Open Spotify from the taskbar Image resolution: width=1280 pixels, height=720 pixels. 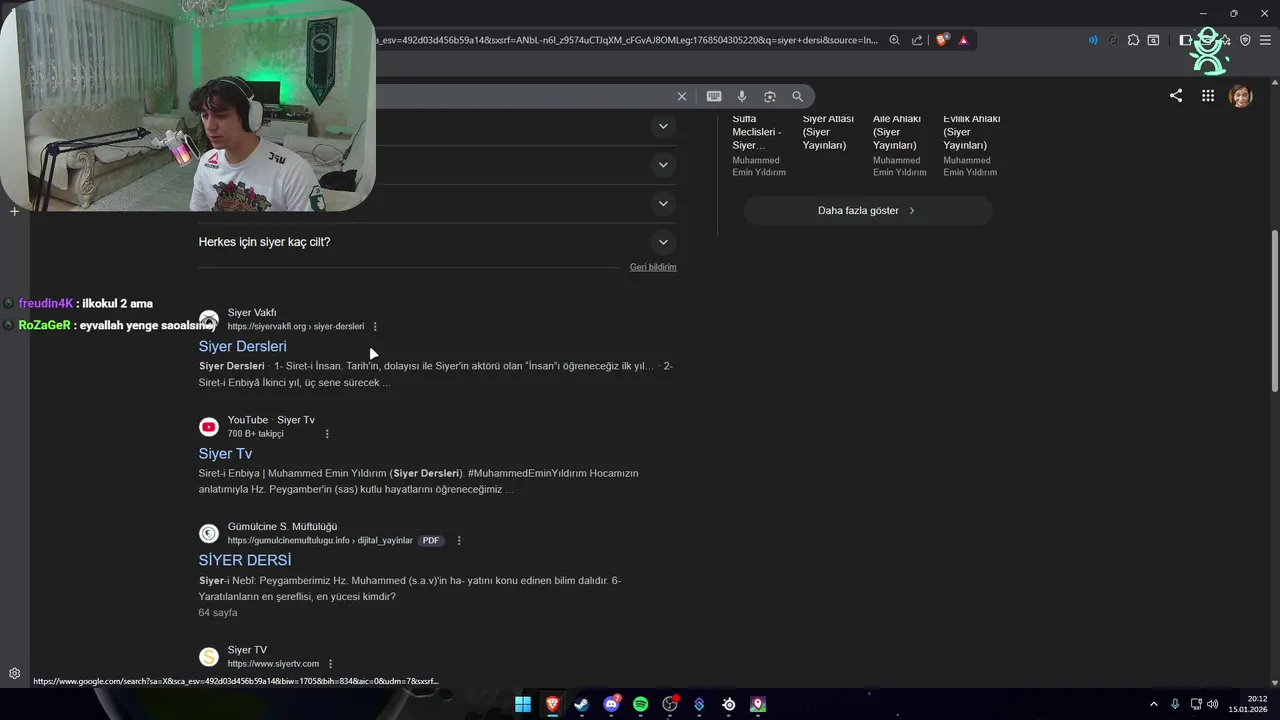tap(640, 704)
